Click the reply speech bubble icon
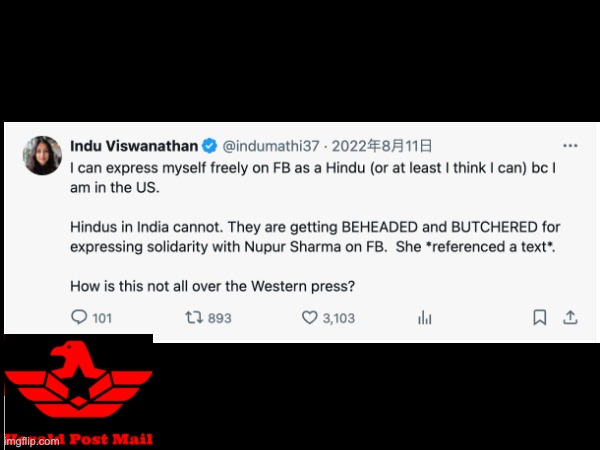Screen dimensions: 600x450 [79, 317]
